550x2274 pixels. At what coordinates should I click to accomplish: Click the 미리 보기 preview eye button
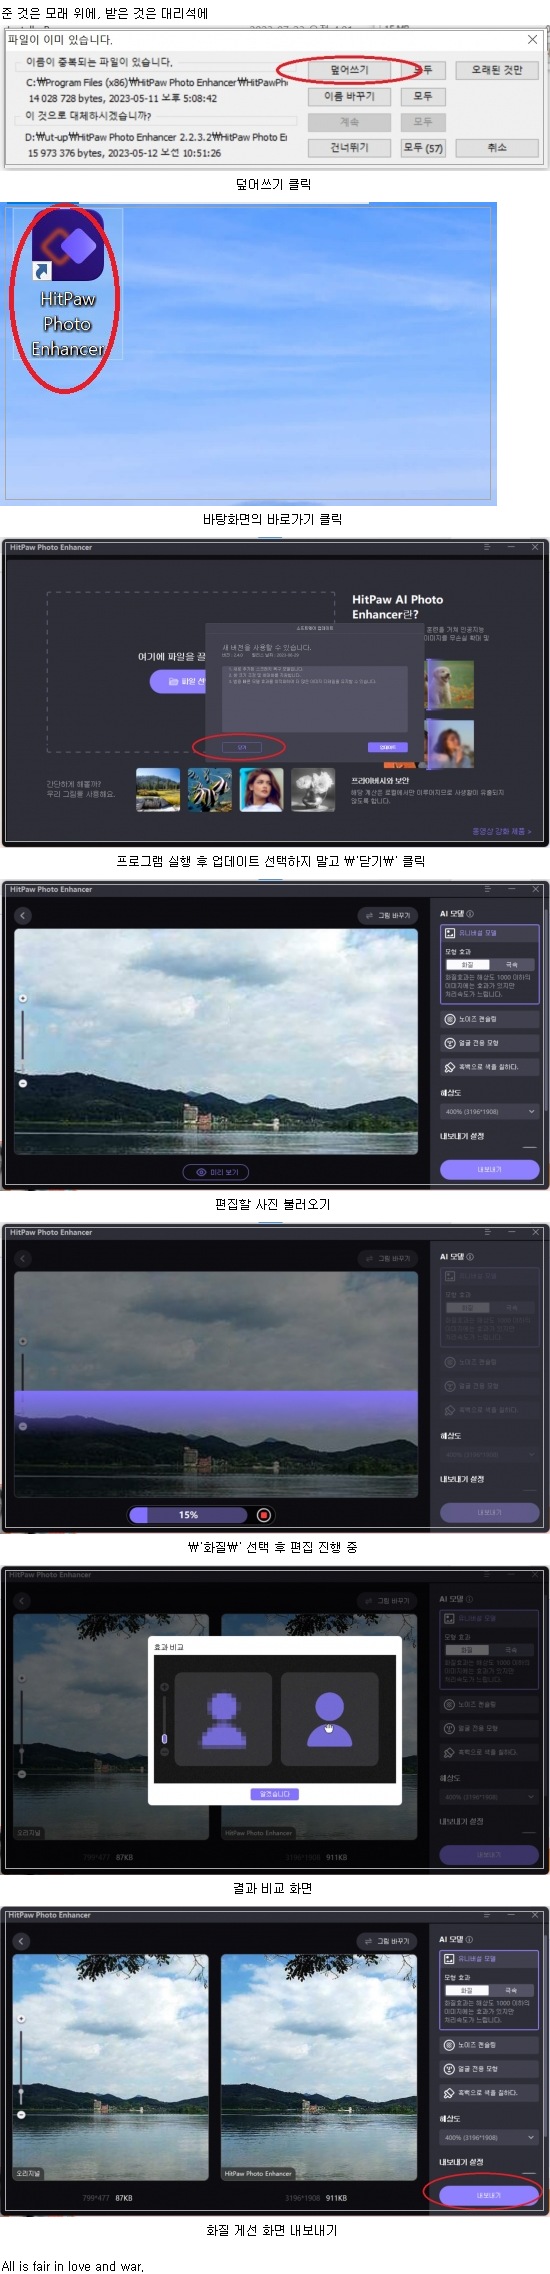[x=216, y=1172]
